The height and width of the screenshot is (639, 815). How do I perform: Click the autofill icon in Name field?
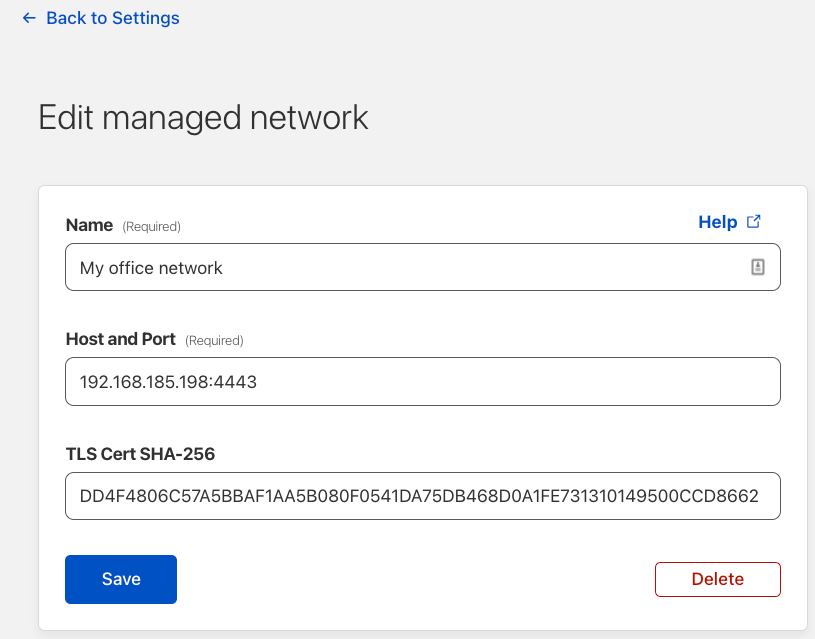tap(757, 267)
